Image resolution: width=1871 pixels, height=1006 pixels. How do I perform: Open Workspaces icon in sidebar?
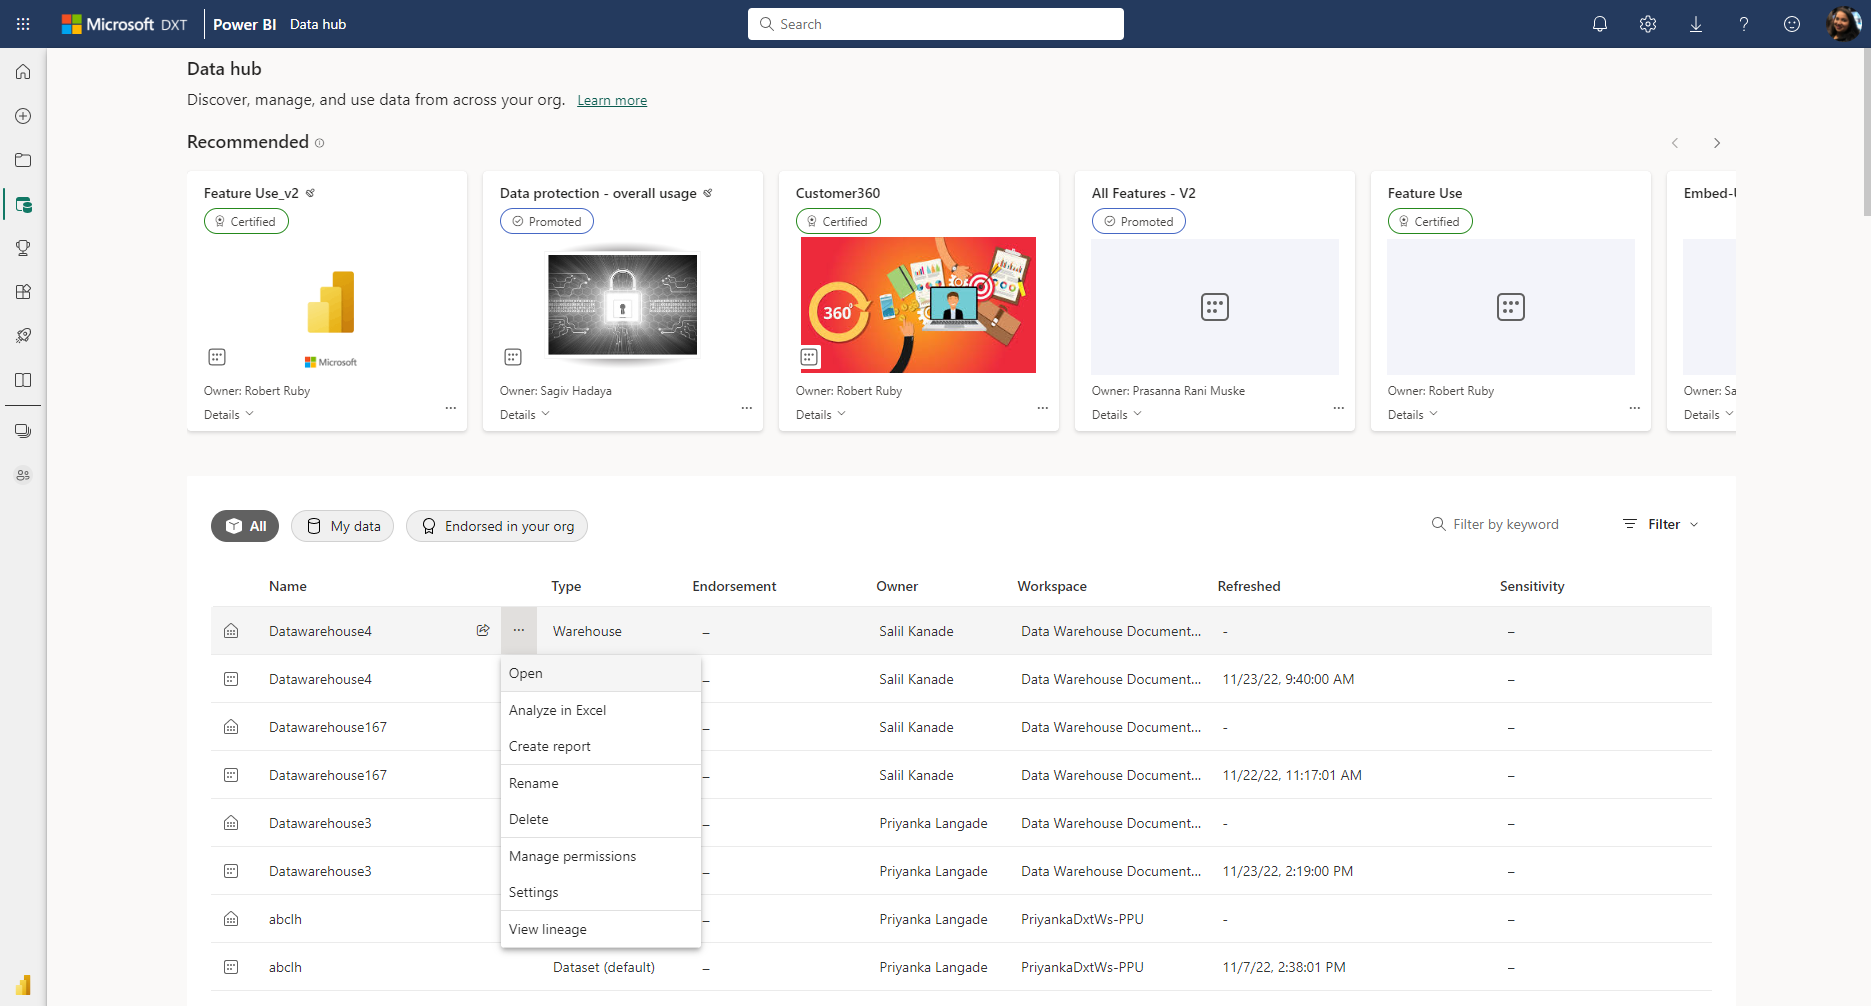click(x=23, y=431)
